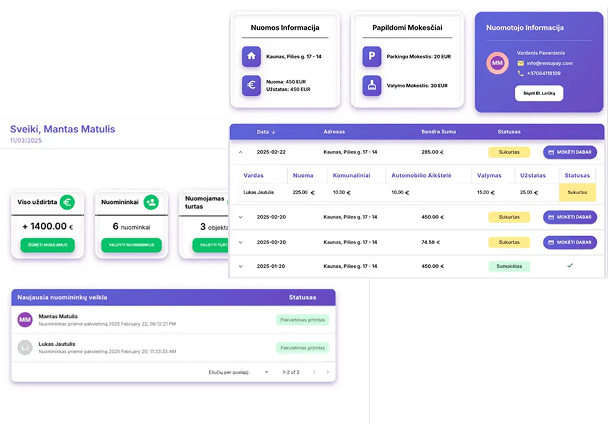
Task: Click the Sveiki, Mantas Matulis greeting
Action: point(62,129)
